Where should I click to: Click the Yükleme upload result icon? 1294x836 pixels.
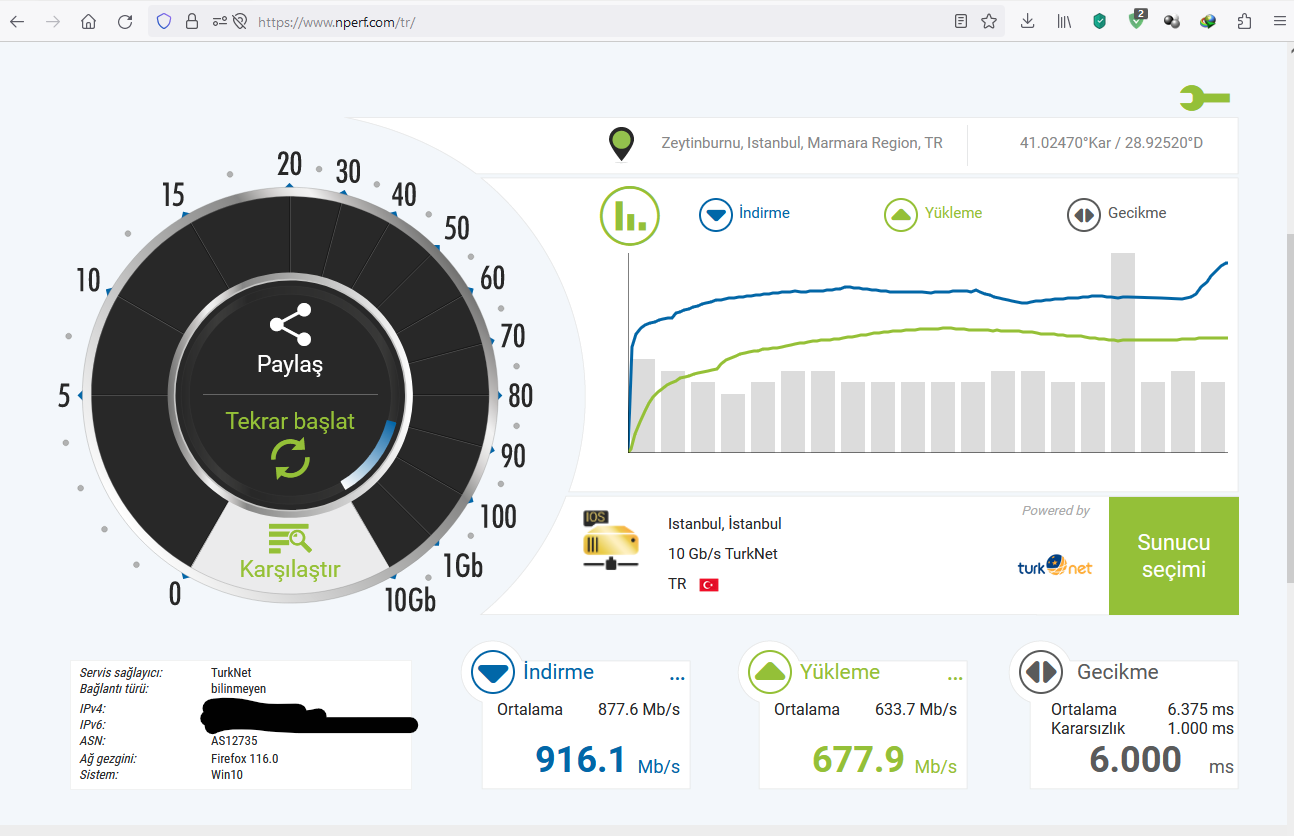769,673
